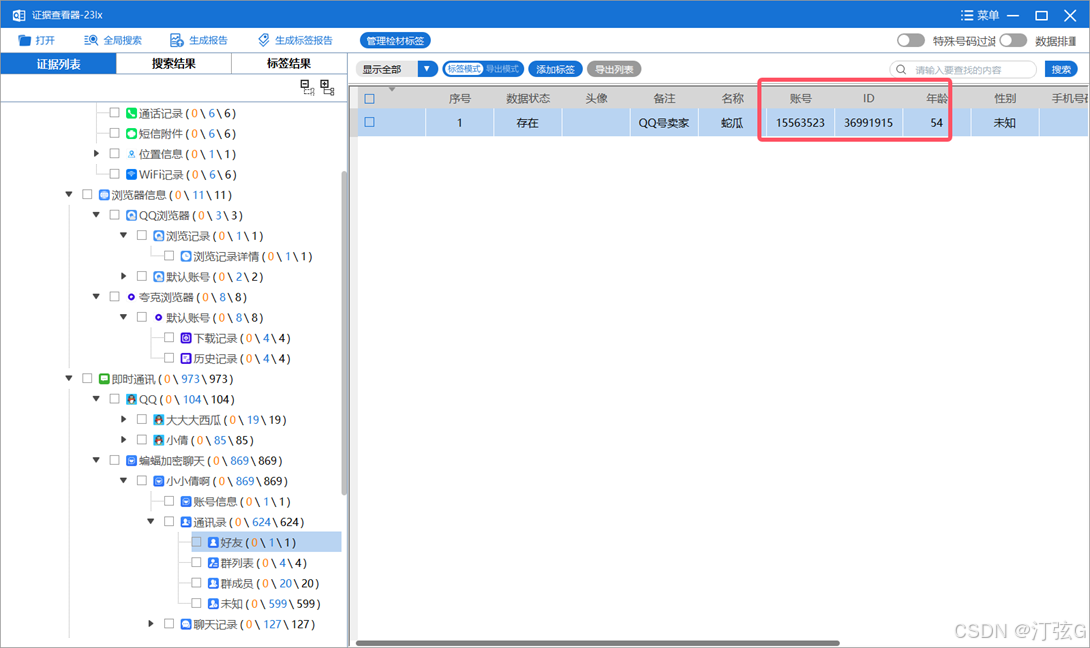The height and width of the screenshot is (648, 1090).
Task: Select the 聊天记录 icon
Action: pos(186,624)
